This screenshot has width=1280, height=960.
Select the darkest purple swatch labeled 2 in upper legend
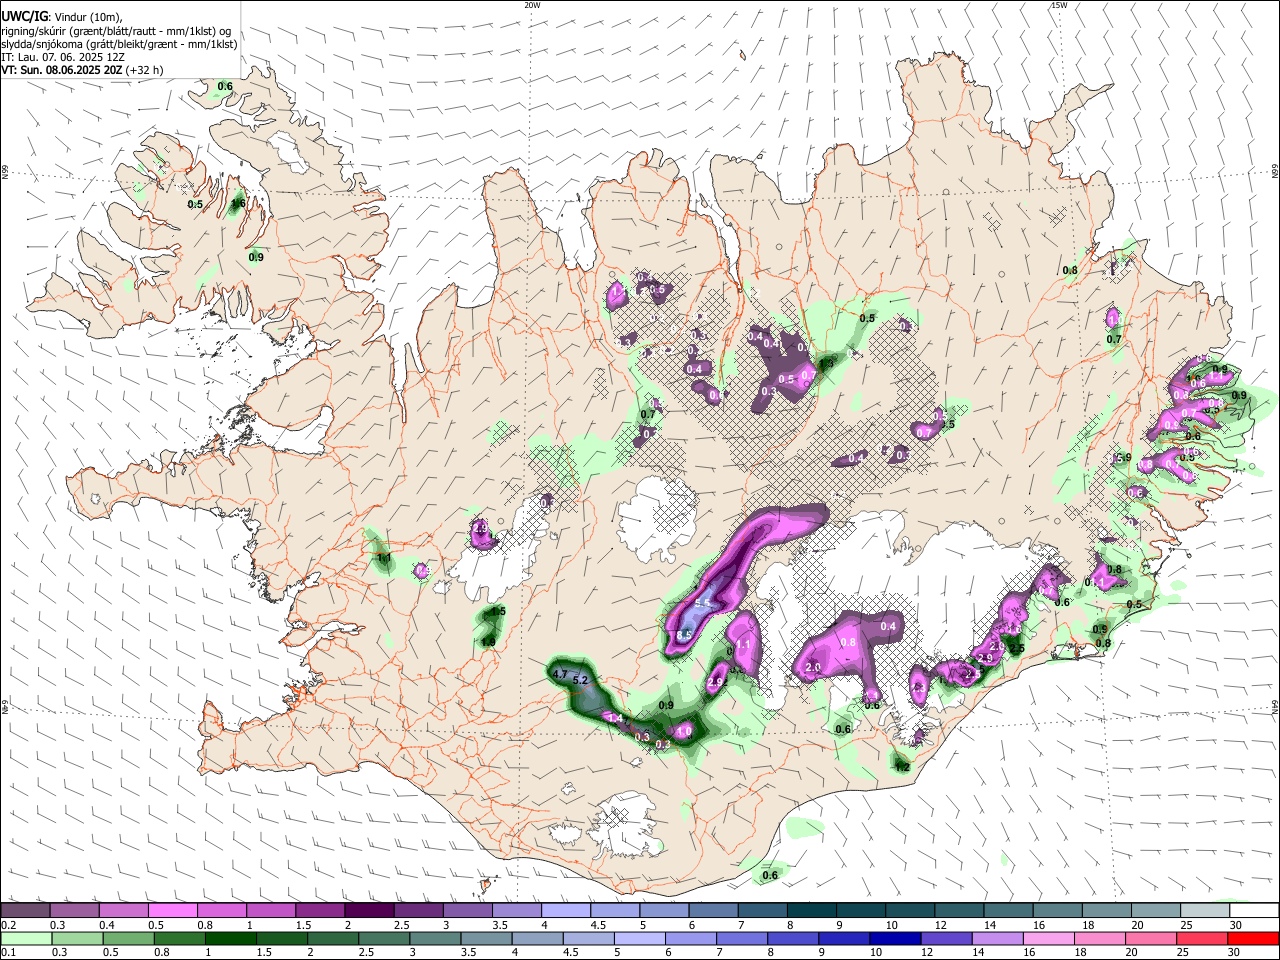(x=368, y=911)
